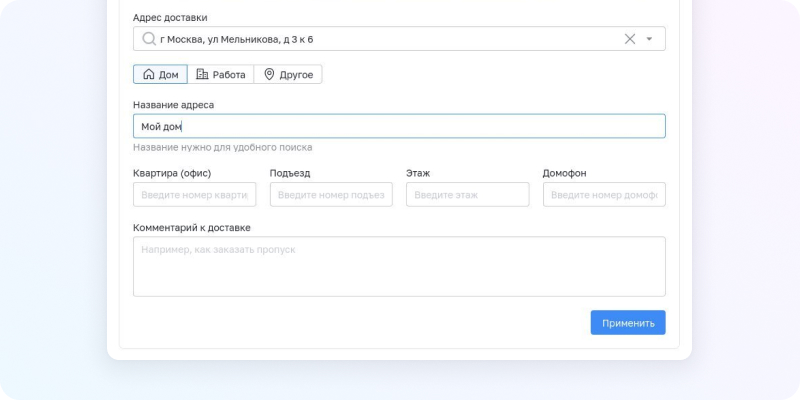Click the map pin icon on Другое
This screenshot has height=400, width=800.
point(269,74)
